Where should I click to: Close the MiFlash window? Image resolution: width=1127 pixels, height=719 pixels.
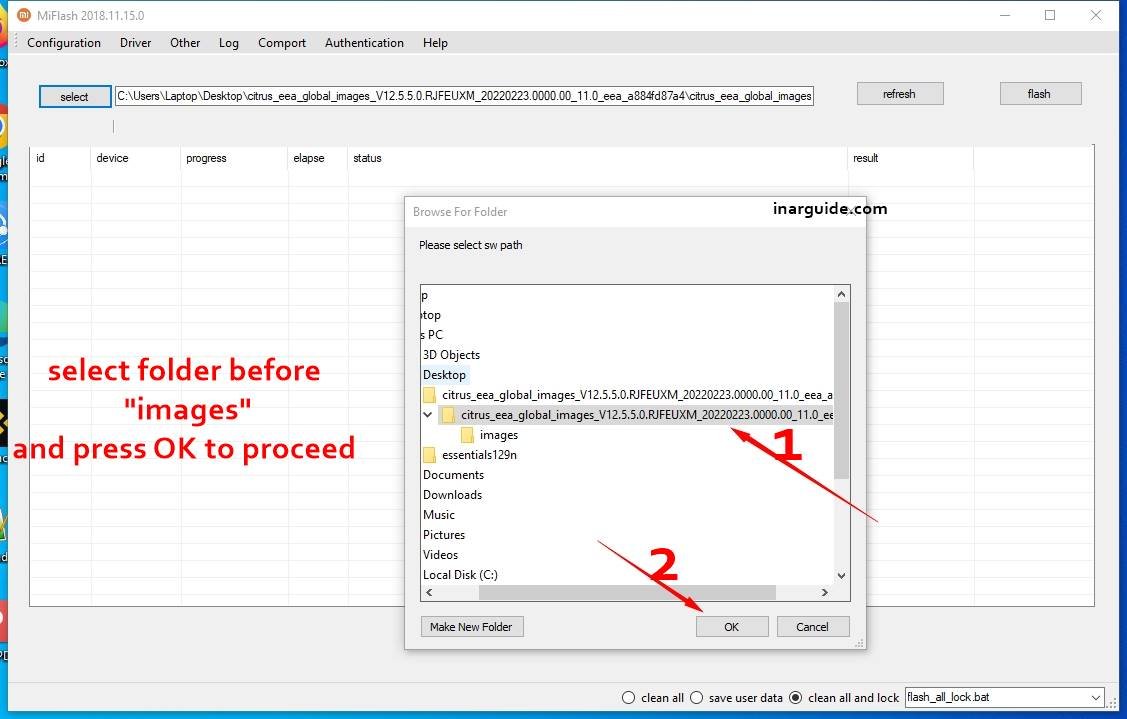[x=1095, y=15]
